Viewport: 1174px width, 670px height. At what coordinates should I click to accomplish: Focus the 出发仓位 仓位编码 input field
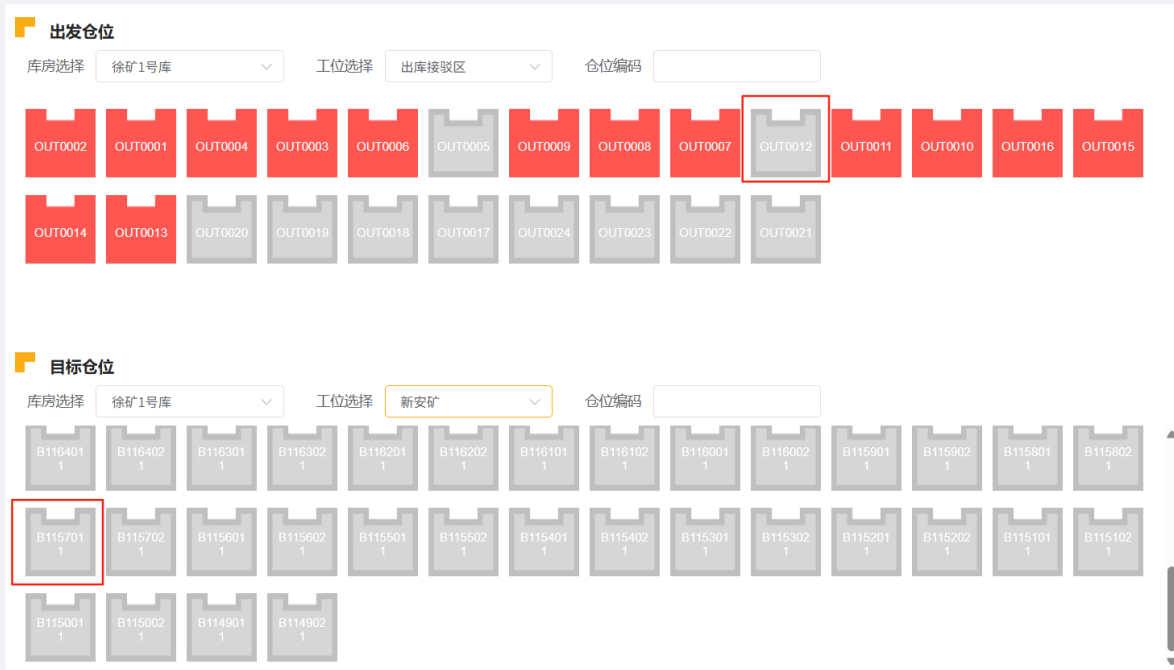(x=736, y=67)
